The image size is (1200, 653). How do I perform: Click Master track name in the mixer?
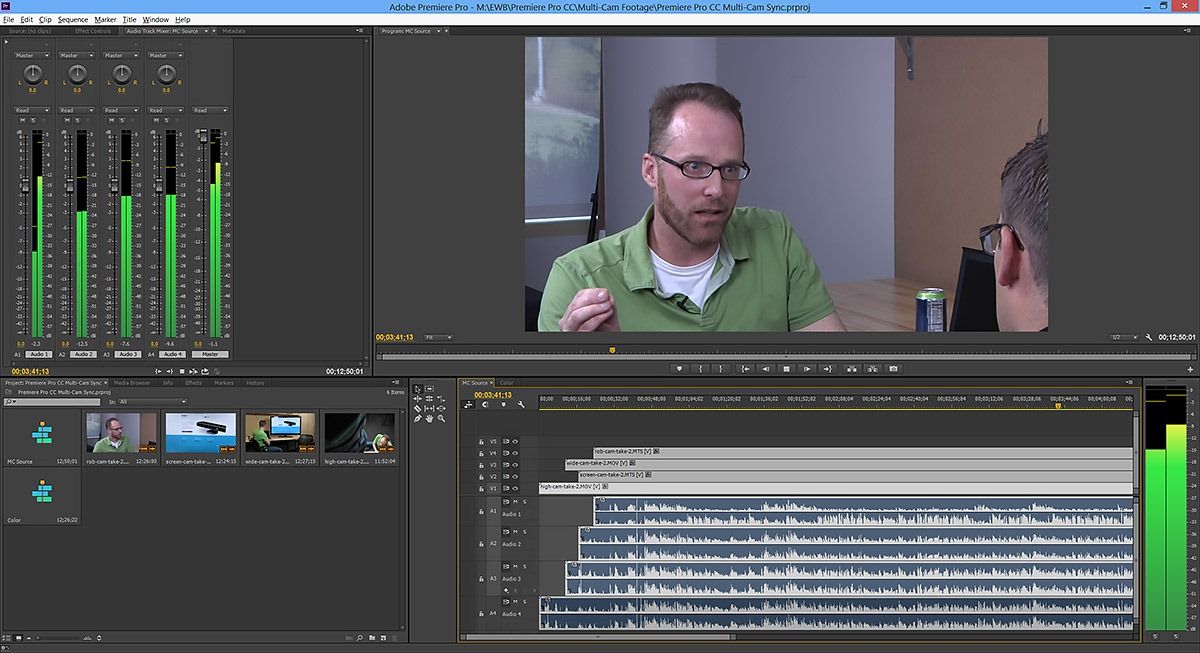(x=210, y=354)
